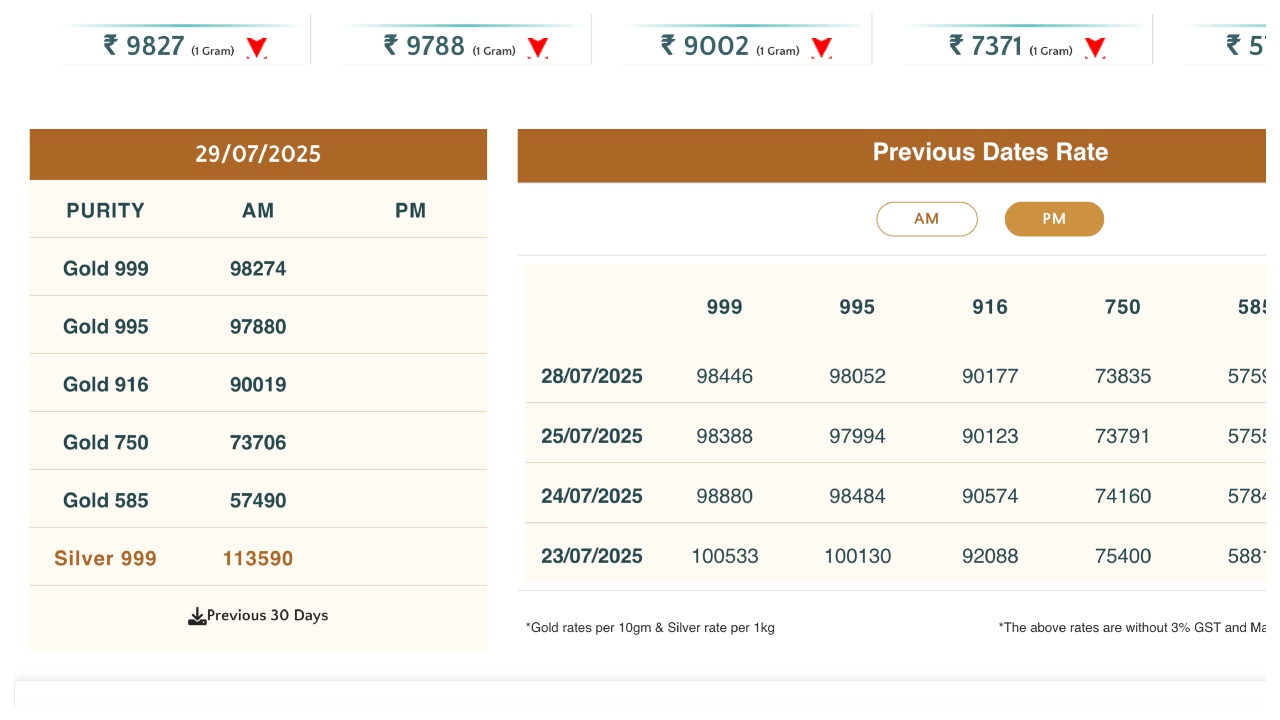Click the download icon for Previous 30 Days
This screenshot has width=1280, height=720.
(x=197, y=616)
